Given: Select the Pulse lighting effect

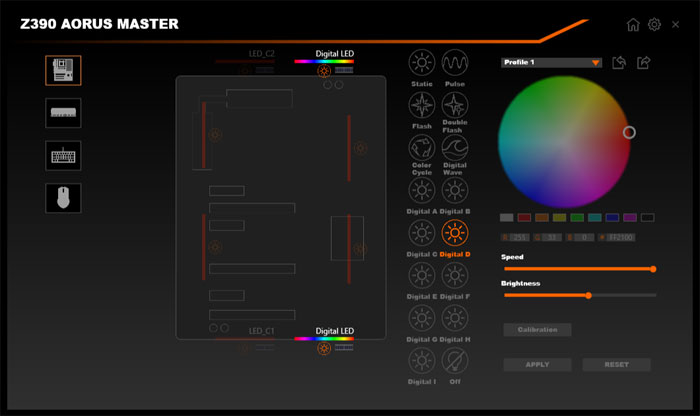Looking at the screenshot, I should tap(454, 62).
